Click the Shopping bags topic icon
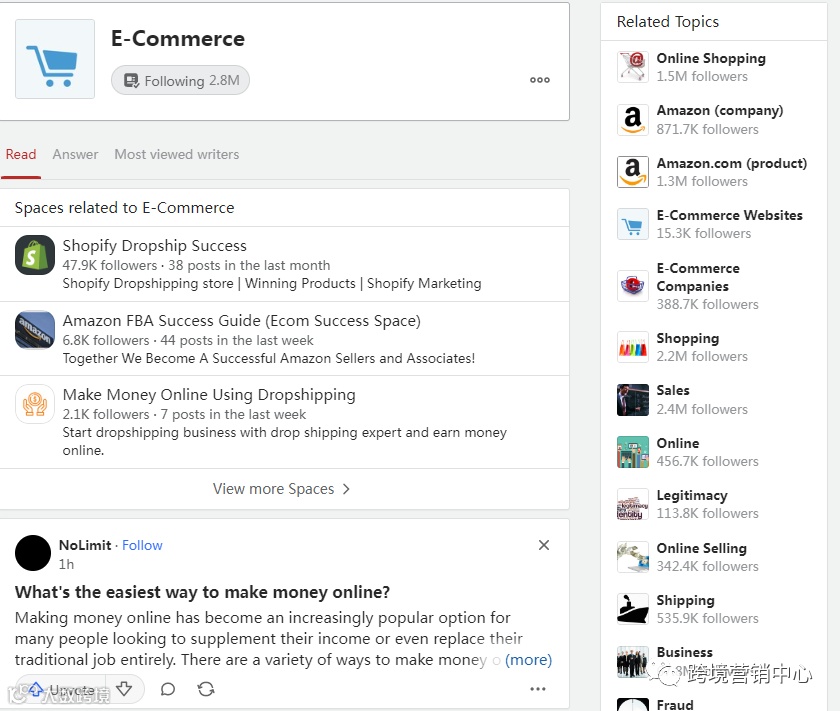 coord(633,347)
